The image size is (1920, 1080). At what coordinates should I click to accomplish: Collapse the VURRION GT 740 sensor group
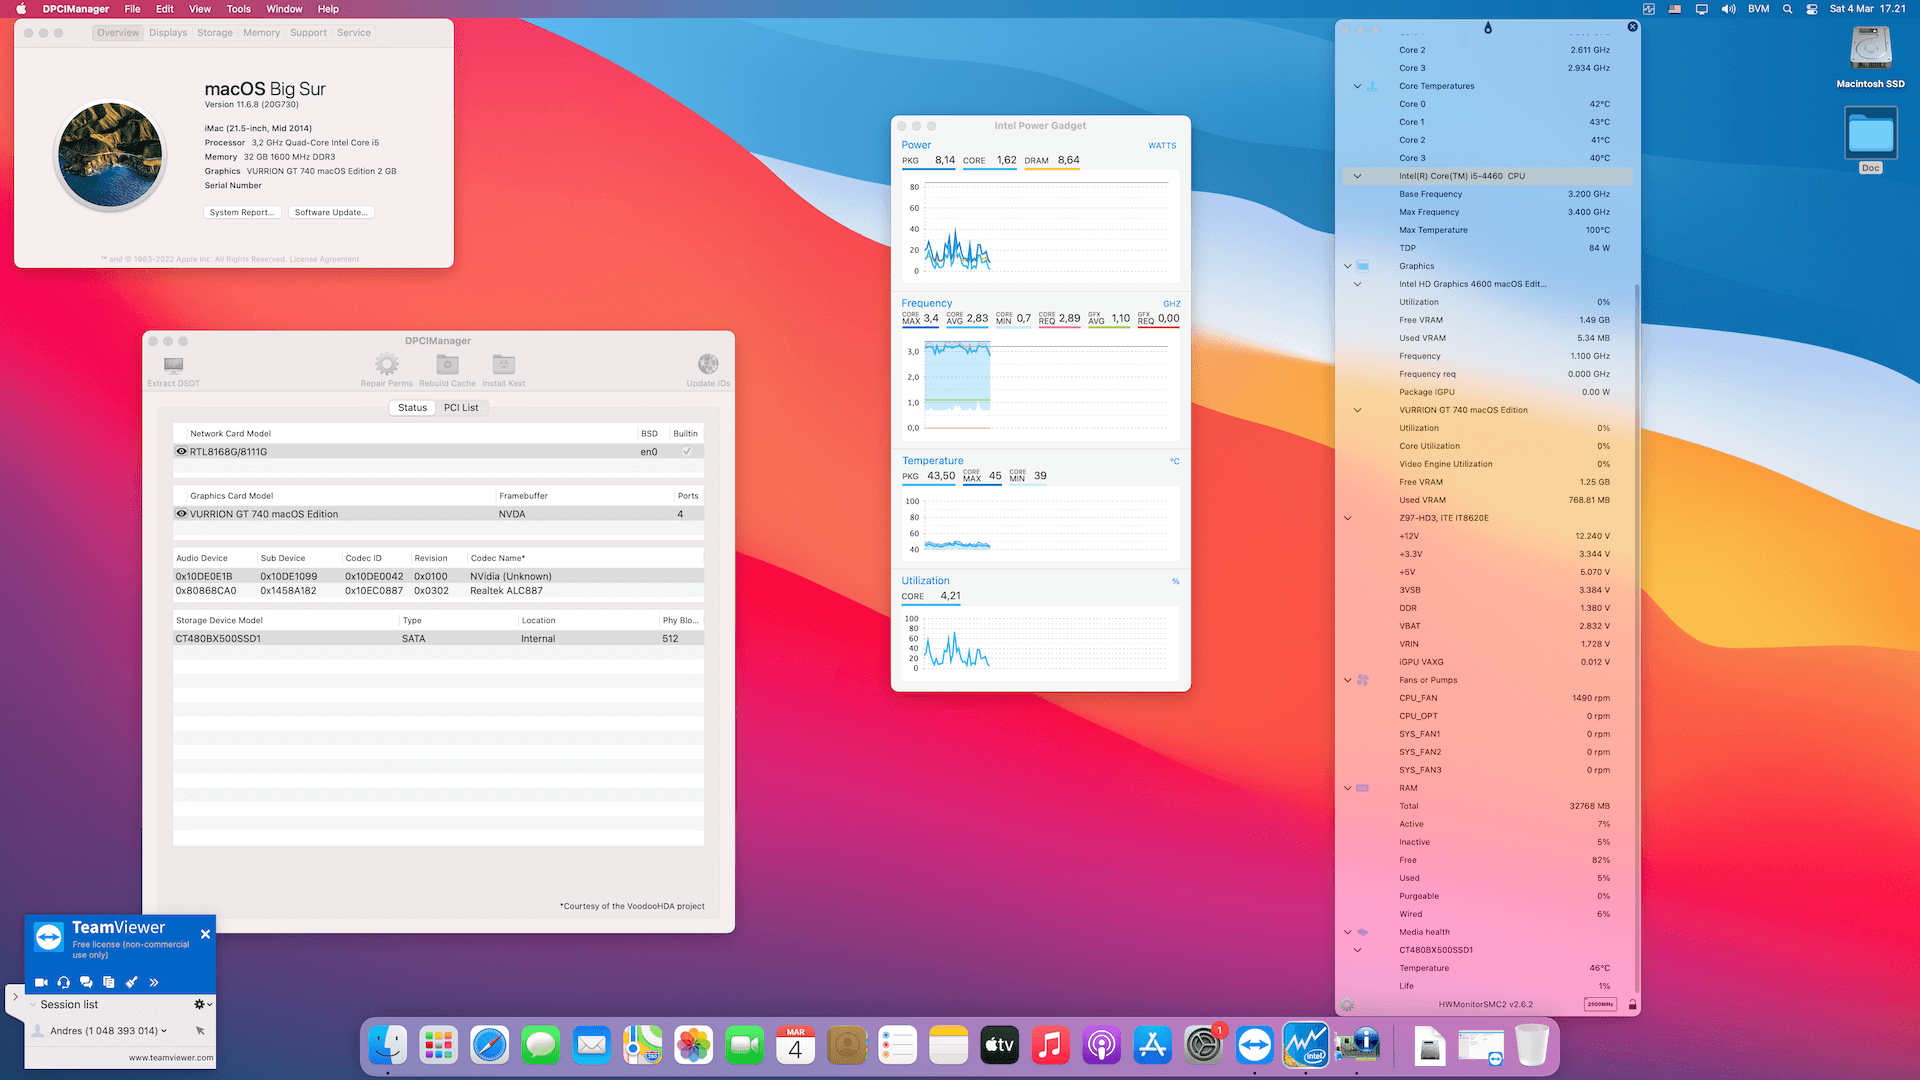(x=1357, y=410)
